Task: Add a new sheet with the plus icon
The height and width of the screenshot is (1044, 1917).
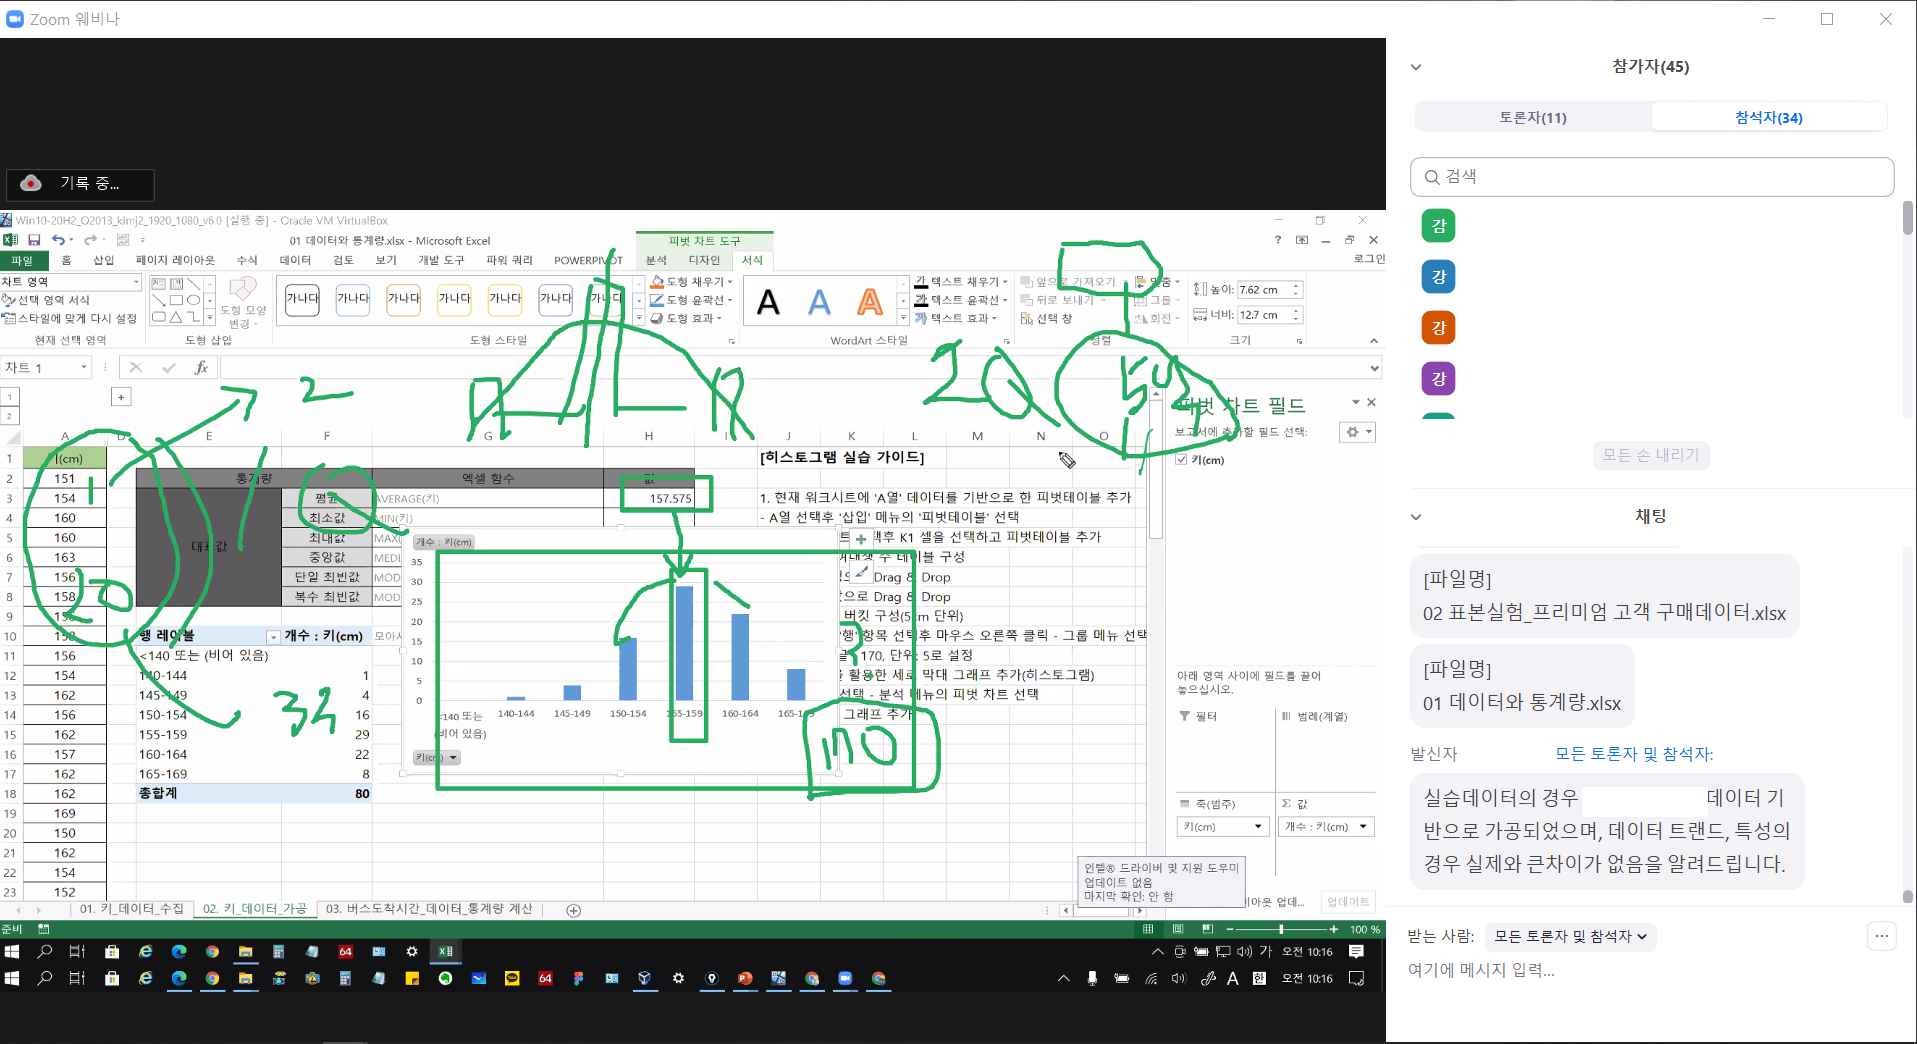Action: 573,910
